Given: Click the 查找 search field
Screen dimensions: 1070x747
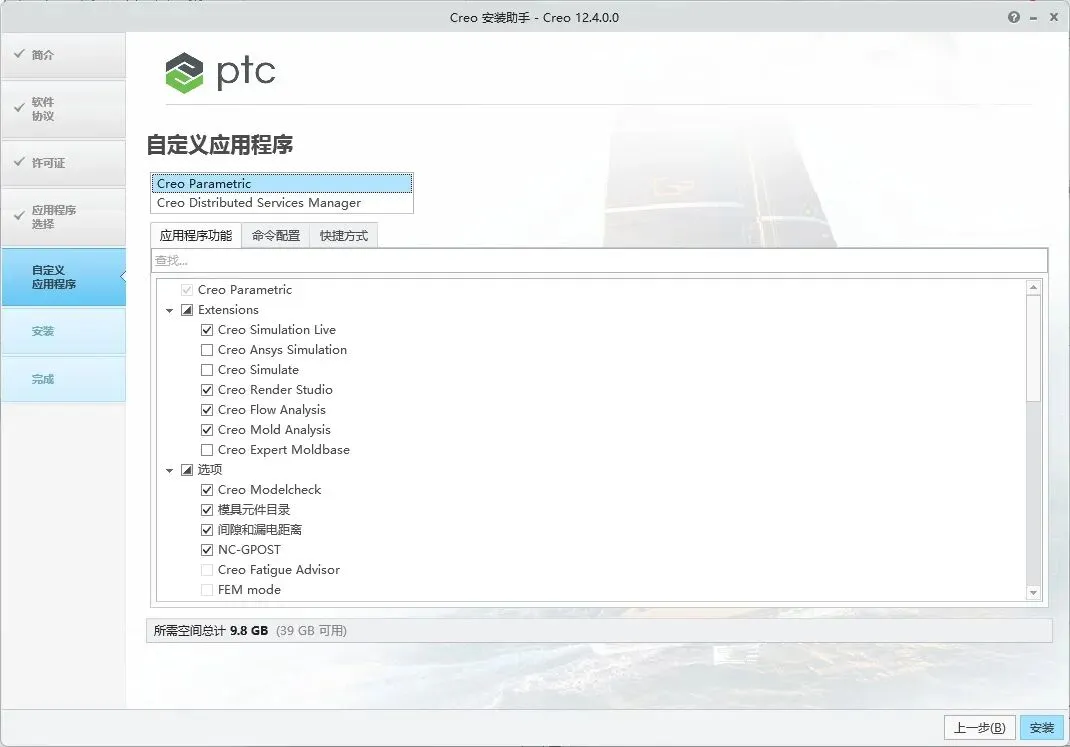Looking at the screenshot, I should click(599, 261).
